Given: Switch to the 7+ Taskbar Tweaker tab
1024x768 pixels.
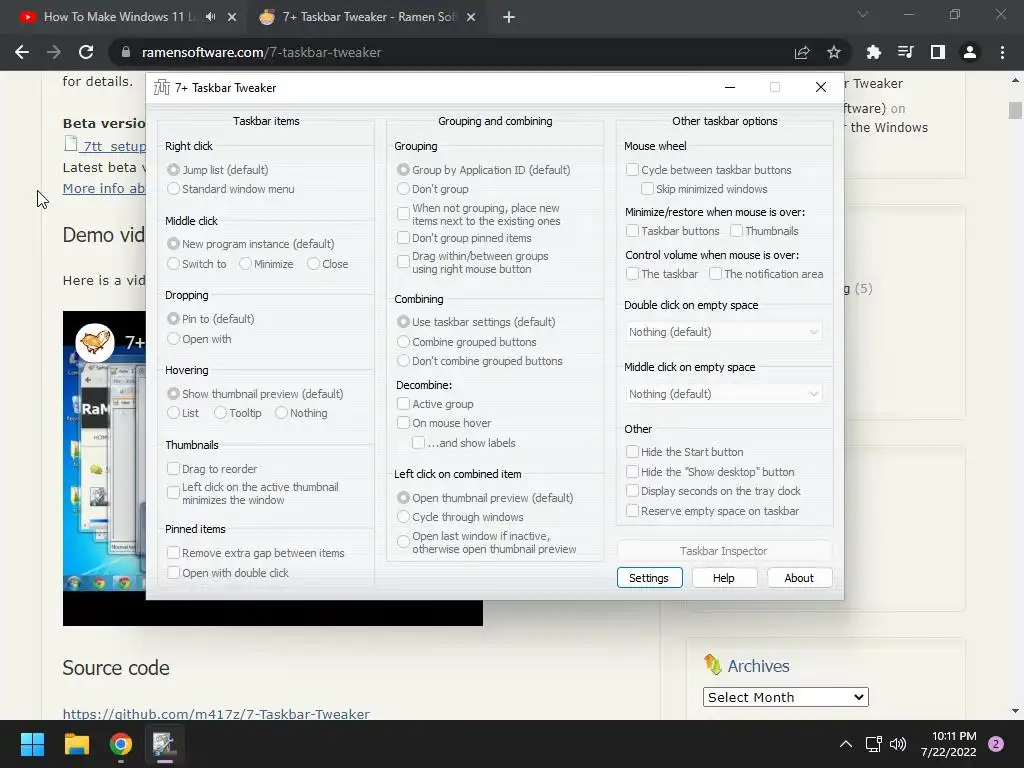Looking at the screenshot, I should 369,17.
